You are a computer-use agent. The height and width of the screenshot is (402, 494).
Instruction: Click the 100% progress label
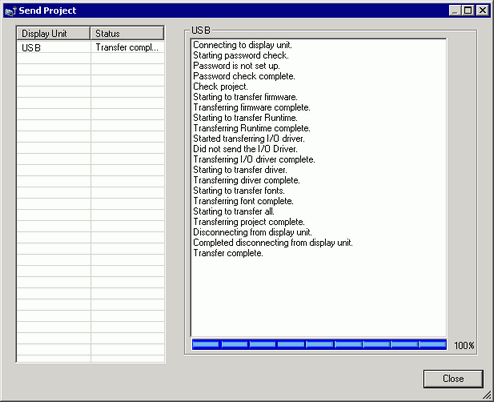464,346
